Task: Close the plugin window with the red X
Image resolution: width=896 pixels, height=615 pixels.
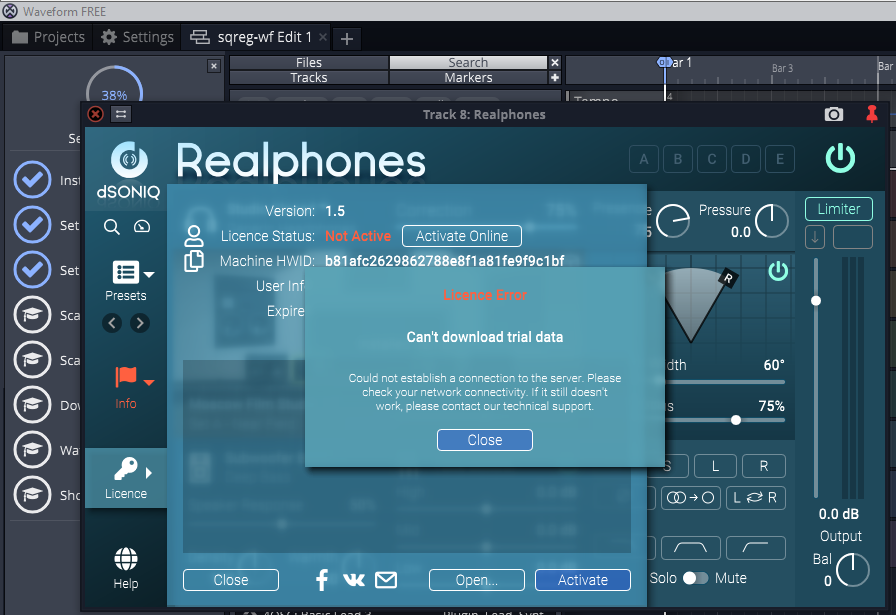Action: point(95,114)
